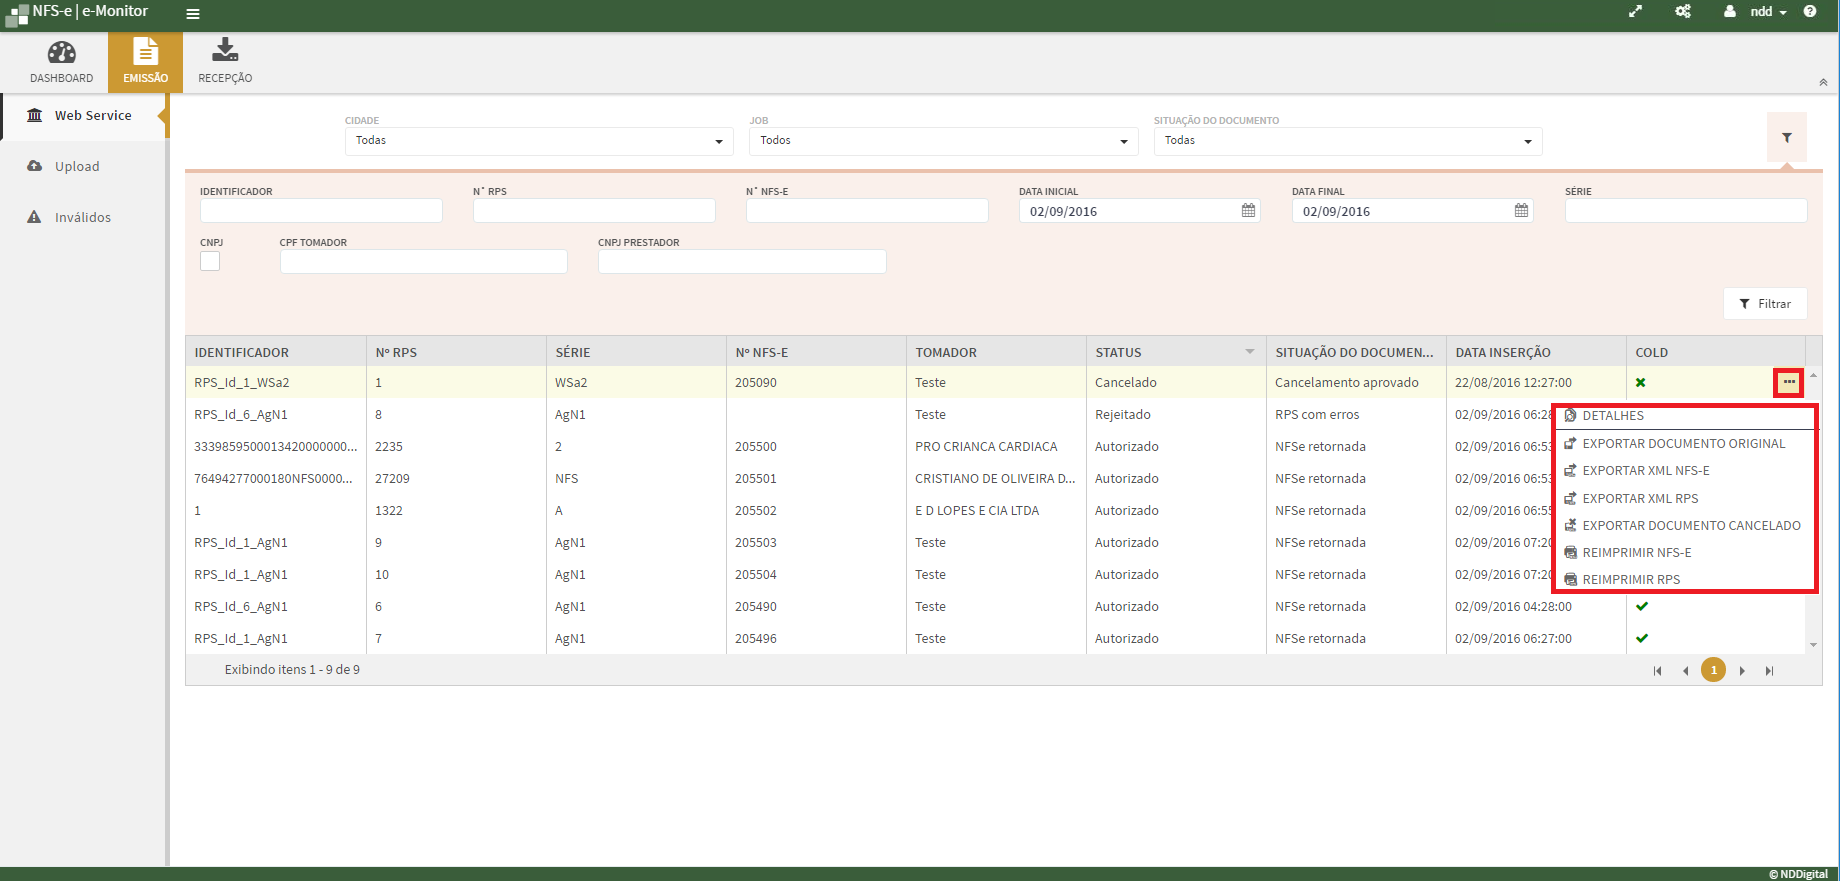Click the Identificador input field
Viewport: 1840px width, 881px height.
(321, 211)
